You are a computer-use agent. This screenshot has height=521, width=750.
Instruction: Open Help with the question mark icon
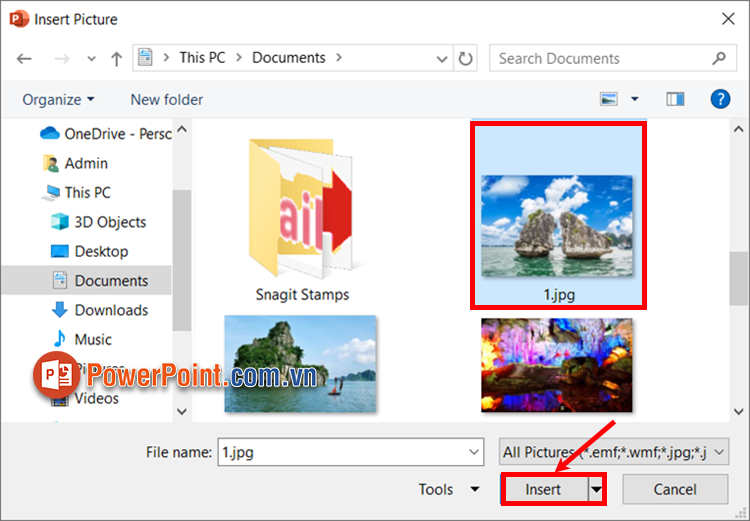(720, 99)
